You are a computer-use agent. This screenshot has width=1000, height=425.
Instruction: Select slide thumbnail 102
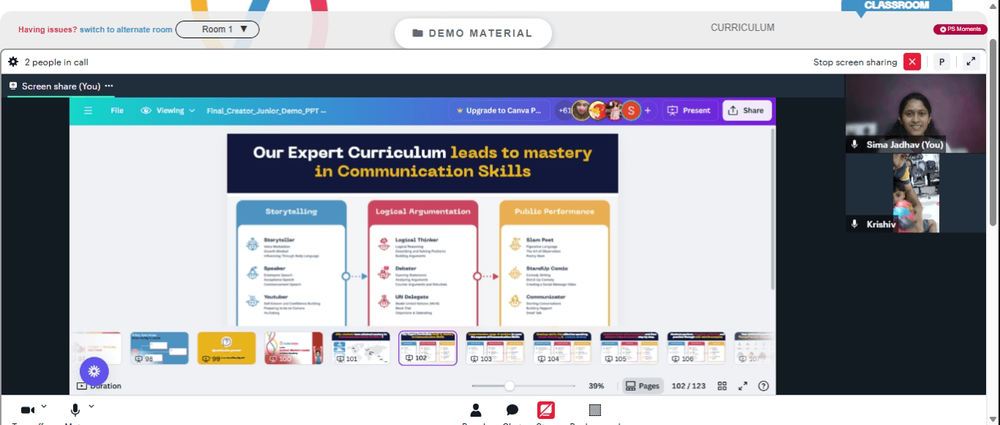tap(428, 348)
